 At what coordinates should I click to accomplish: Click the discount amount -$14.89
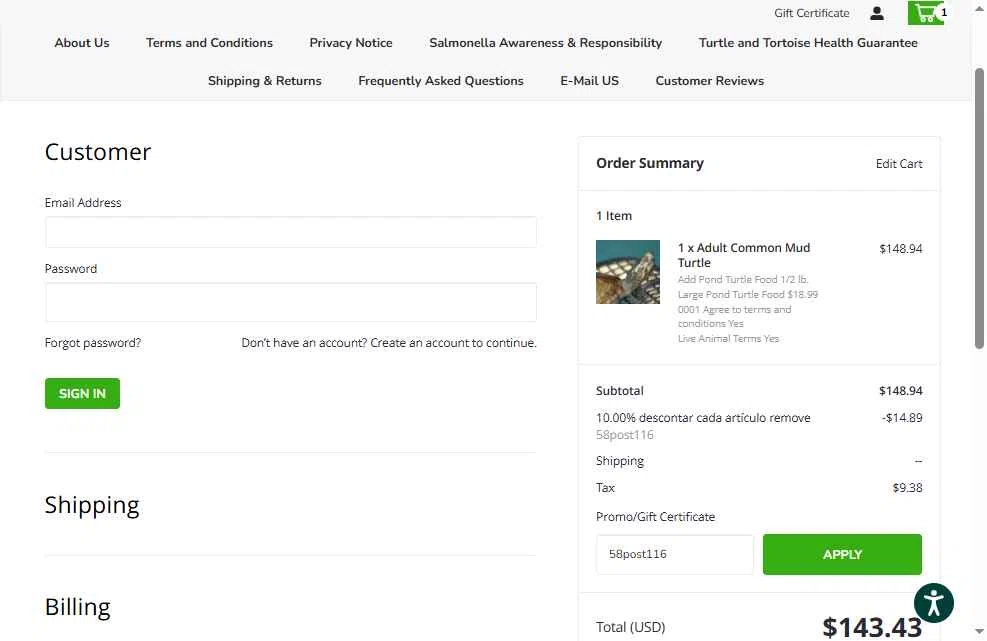[901, 417]
